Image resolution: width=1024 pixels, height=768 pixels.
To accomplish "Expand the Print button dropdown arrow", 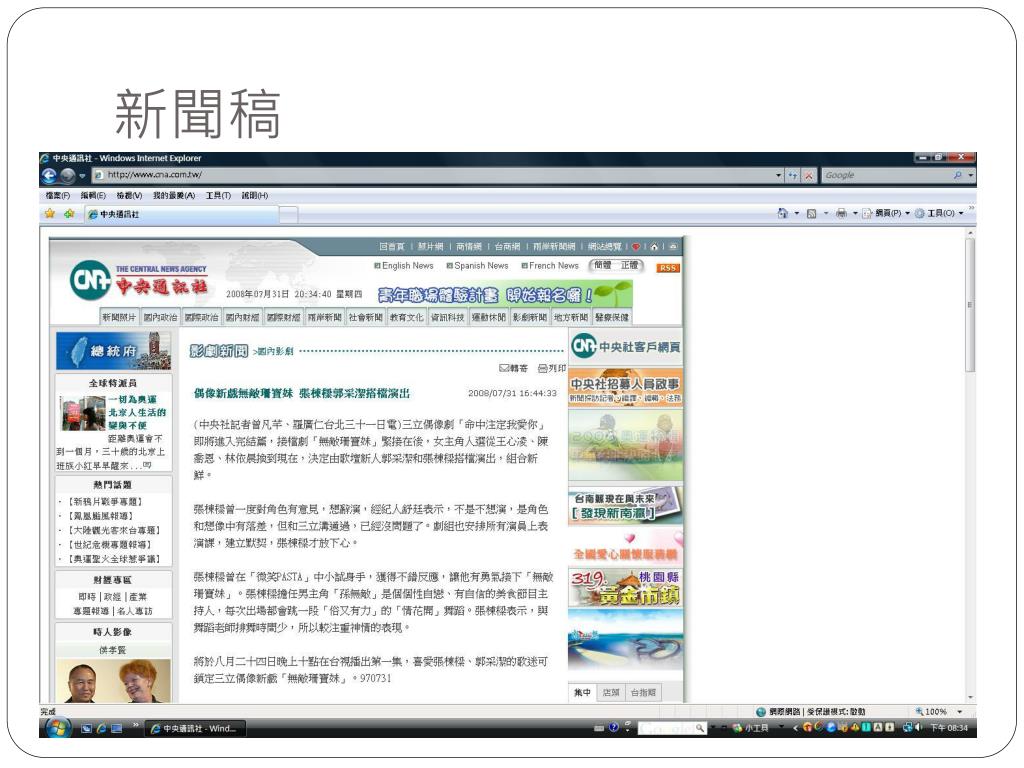I will 855,214.
